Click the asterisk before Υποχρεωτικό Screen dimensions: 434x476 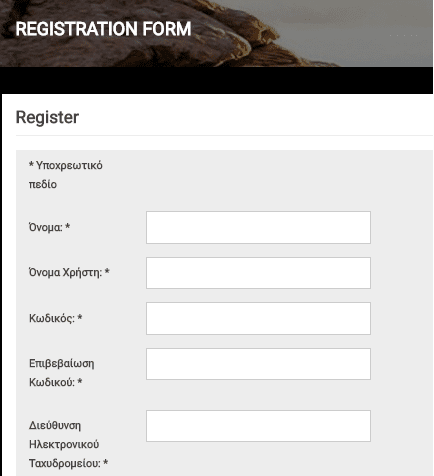point(31,164)
